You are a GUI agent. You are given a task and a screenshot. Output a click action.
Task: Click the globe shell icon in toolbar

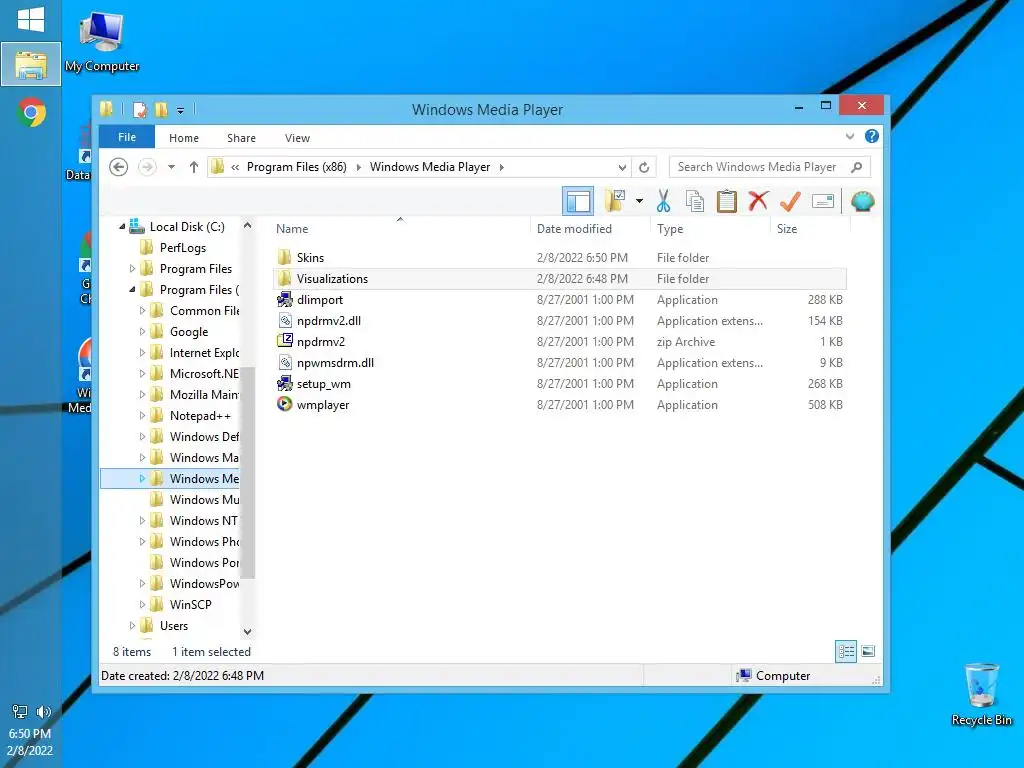863,201
